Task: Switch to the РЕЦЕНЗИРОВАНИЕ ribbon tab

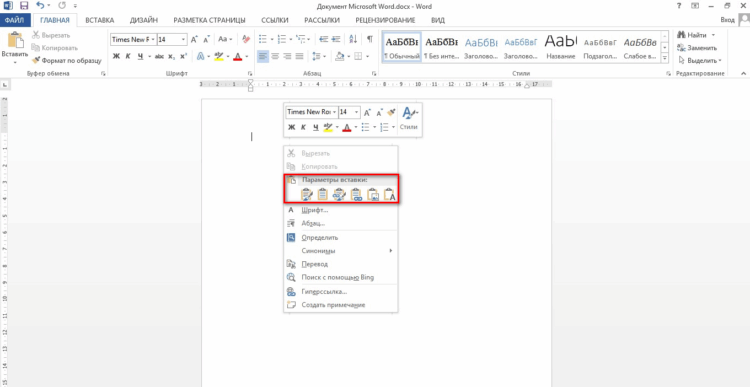Action: pyautogui.click(x=385, y=20)
